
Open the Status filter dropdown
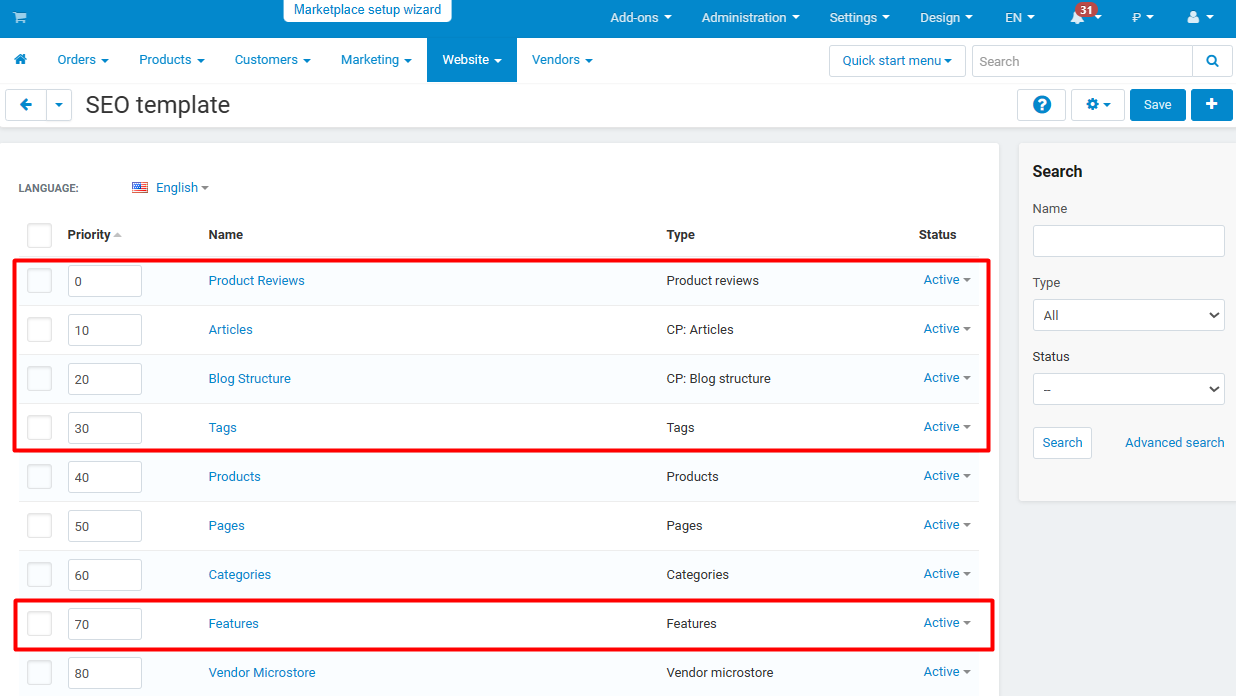(1128, 389)
